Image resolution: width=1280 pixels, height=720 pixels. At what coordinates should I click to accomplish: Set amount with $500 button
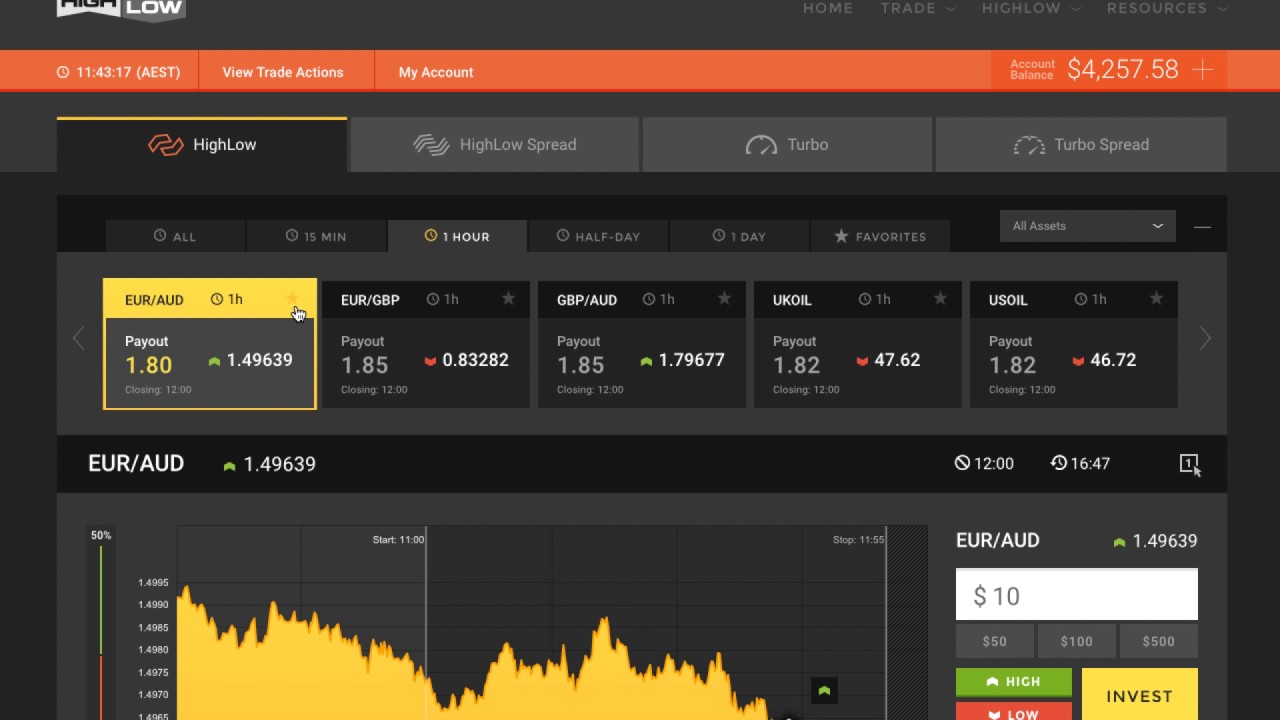[1158, 641]
